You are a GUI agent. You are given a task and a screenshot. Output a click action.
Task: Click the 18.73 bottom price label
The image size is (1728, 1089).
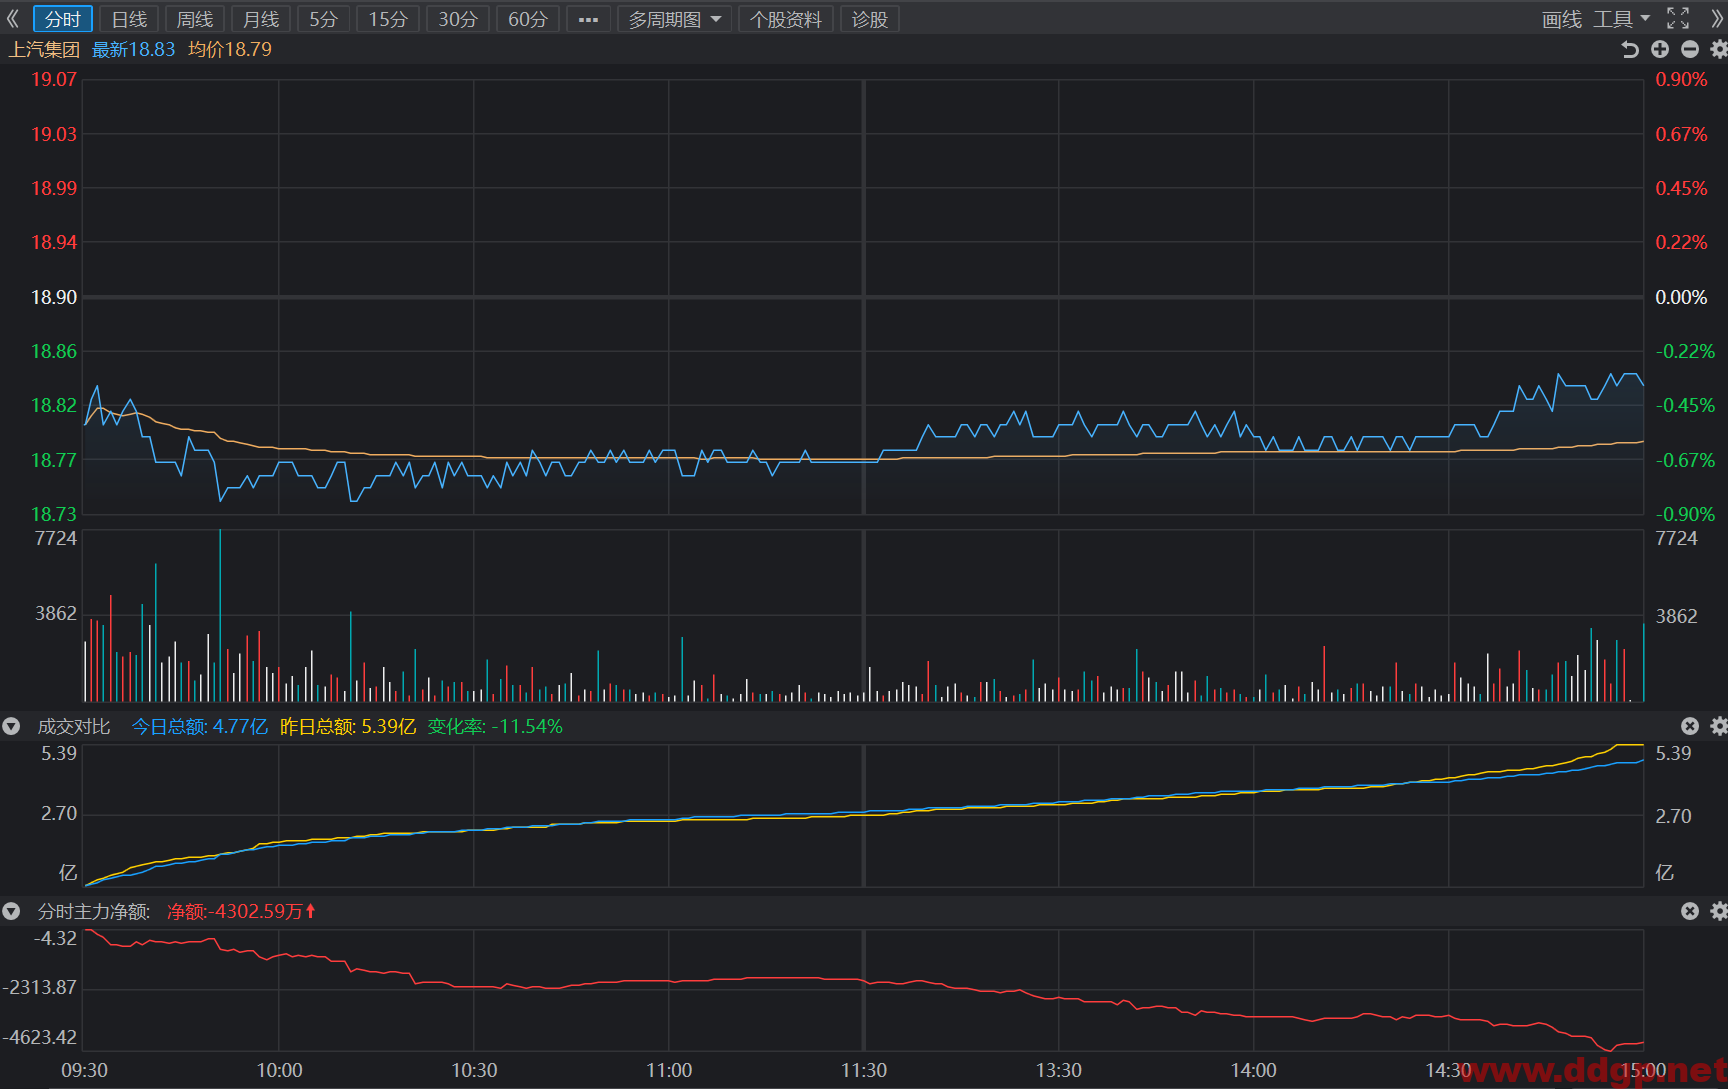click(54, 514)
